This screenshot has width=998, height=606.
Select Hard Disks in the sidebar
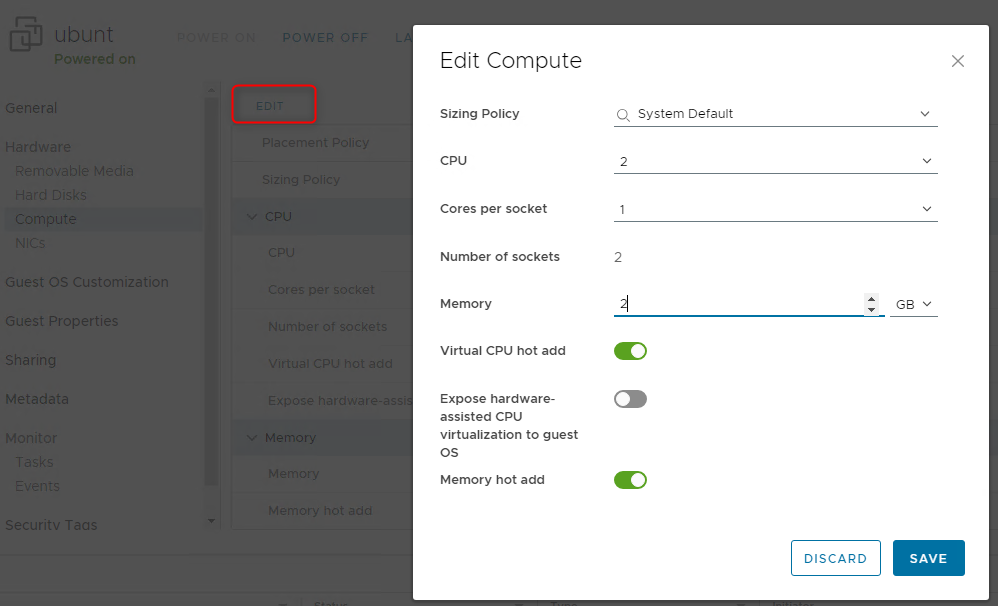(51, 195)
